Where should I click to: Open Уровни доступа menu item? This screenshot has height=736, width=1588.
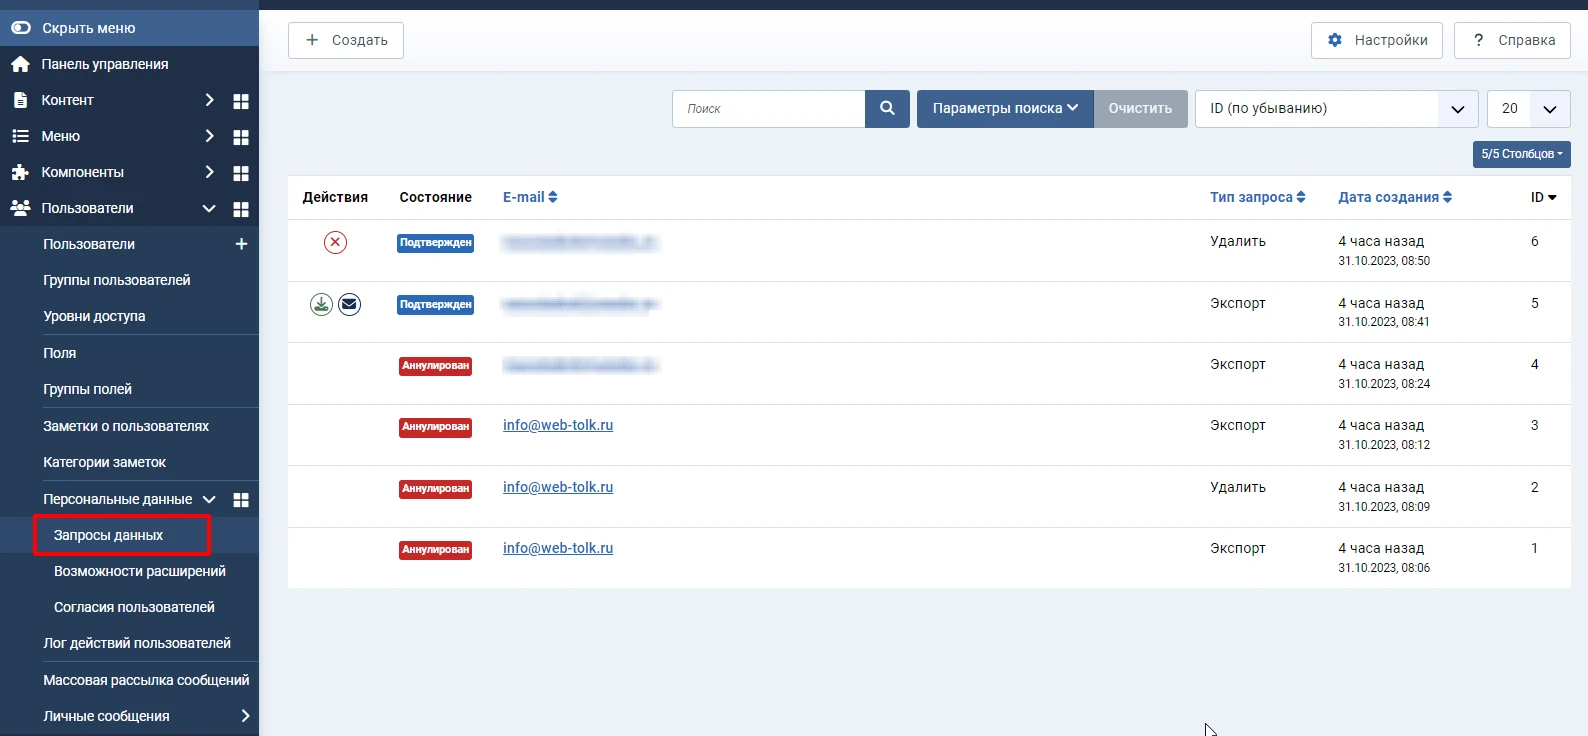[x=94, y=316]
